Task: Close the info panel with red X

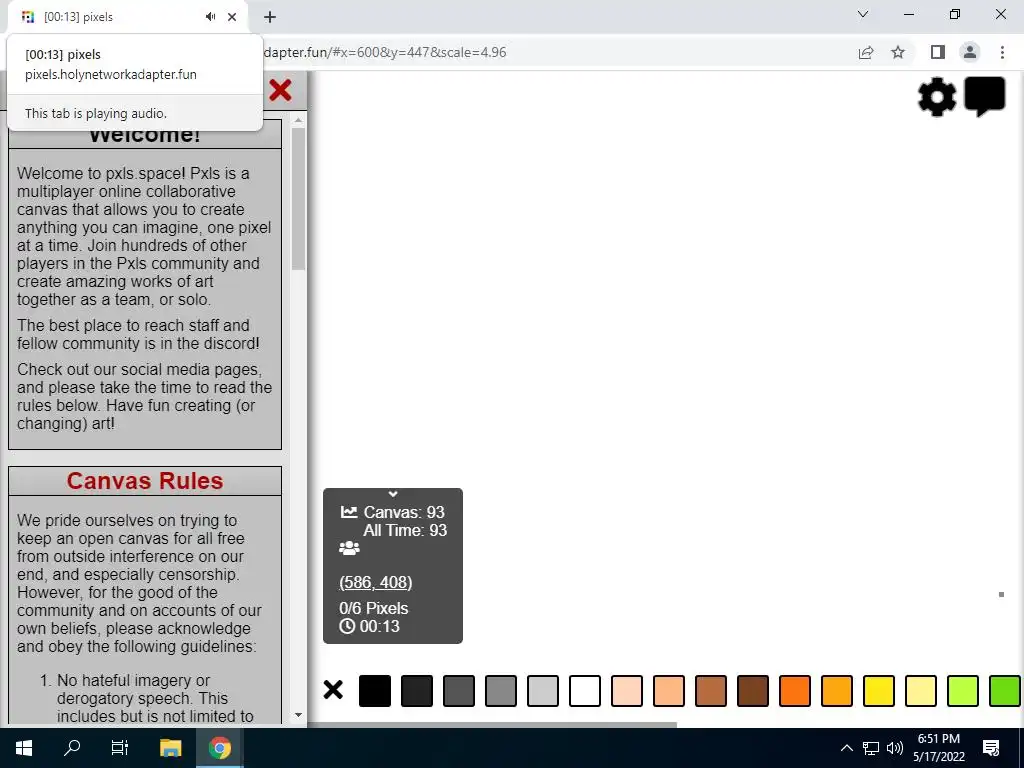Action: coord(280,90)
